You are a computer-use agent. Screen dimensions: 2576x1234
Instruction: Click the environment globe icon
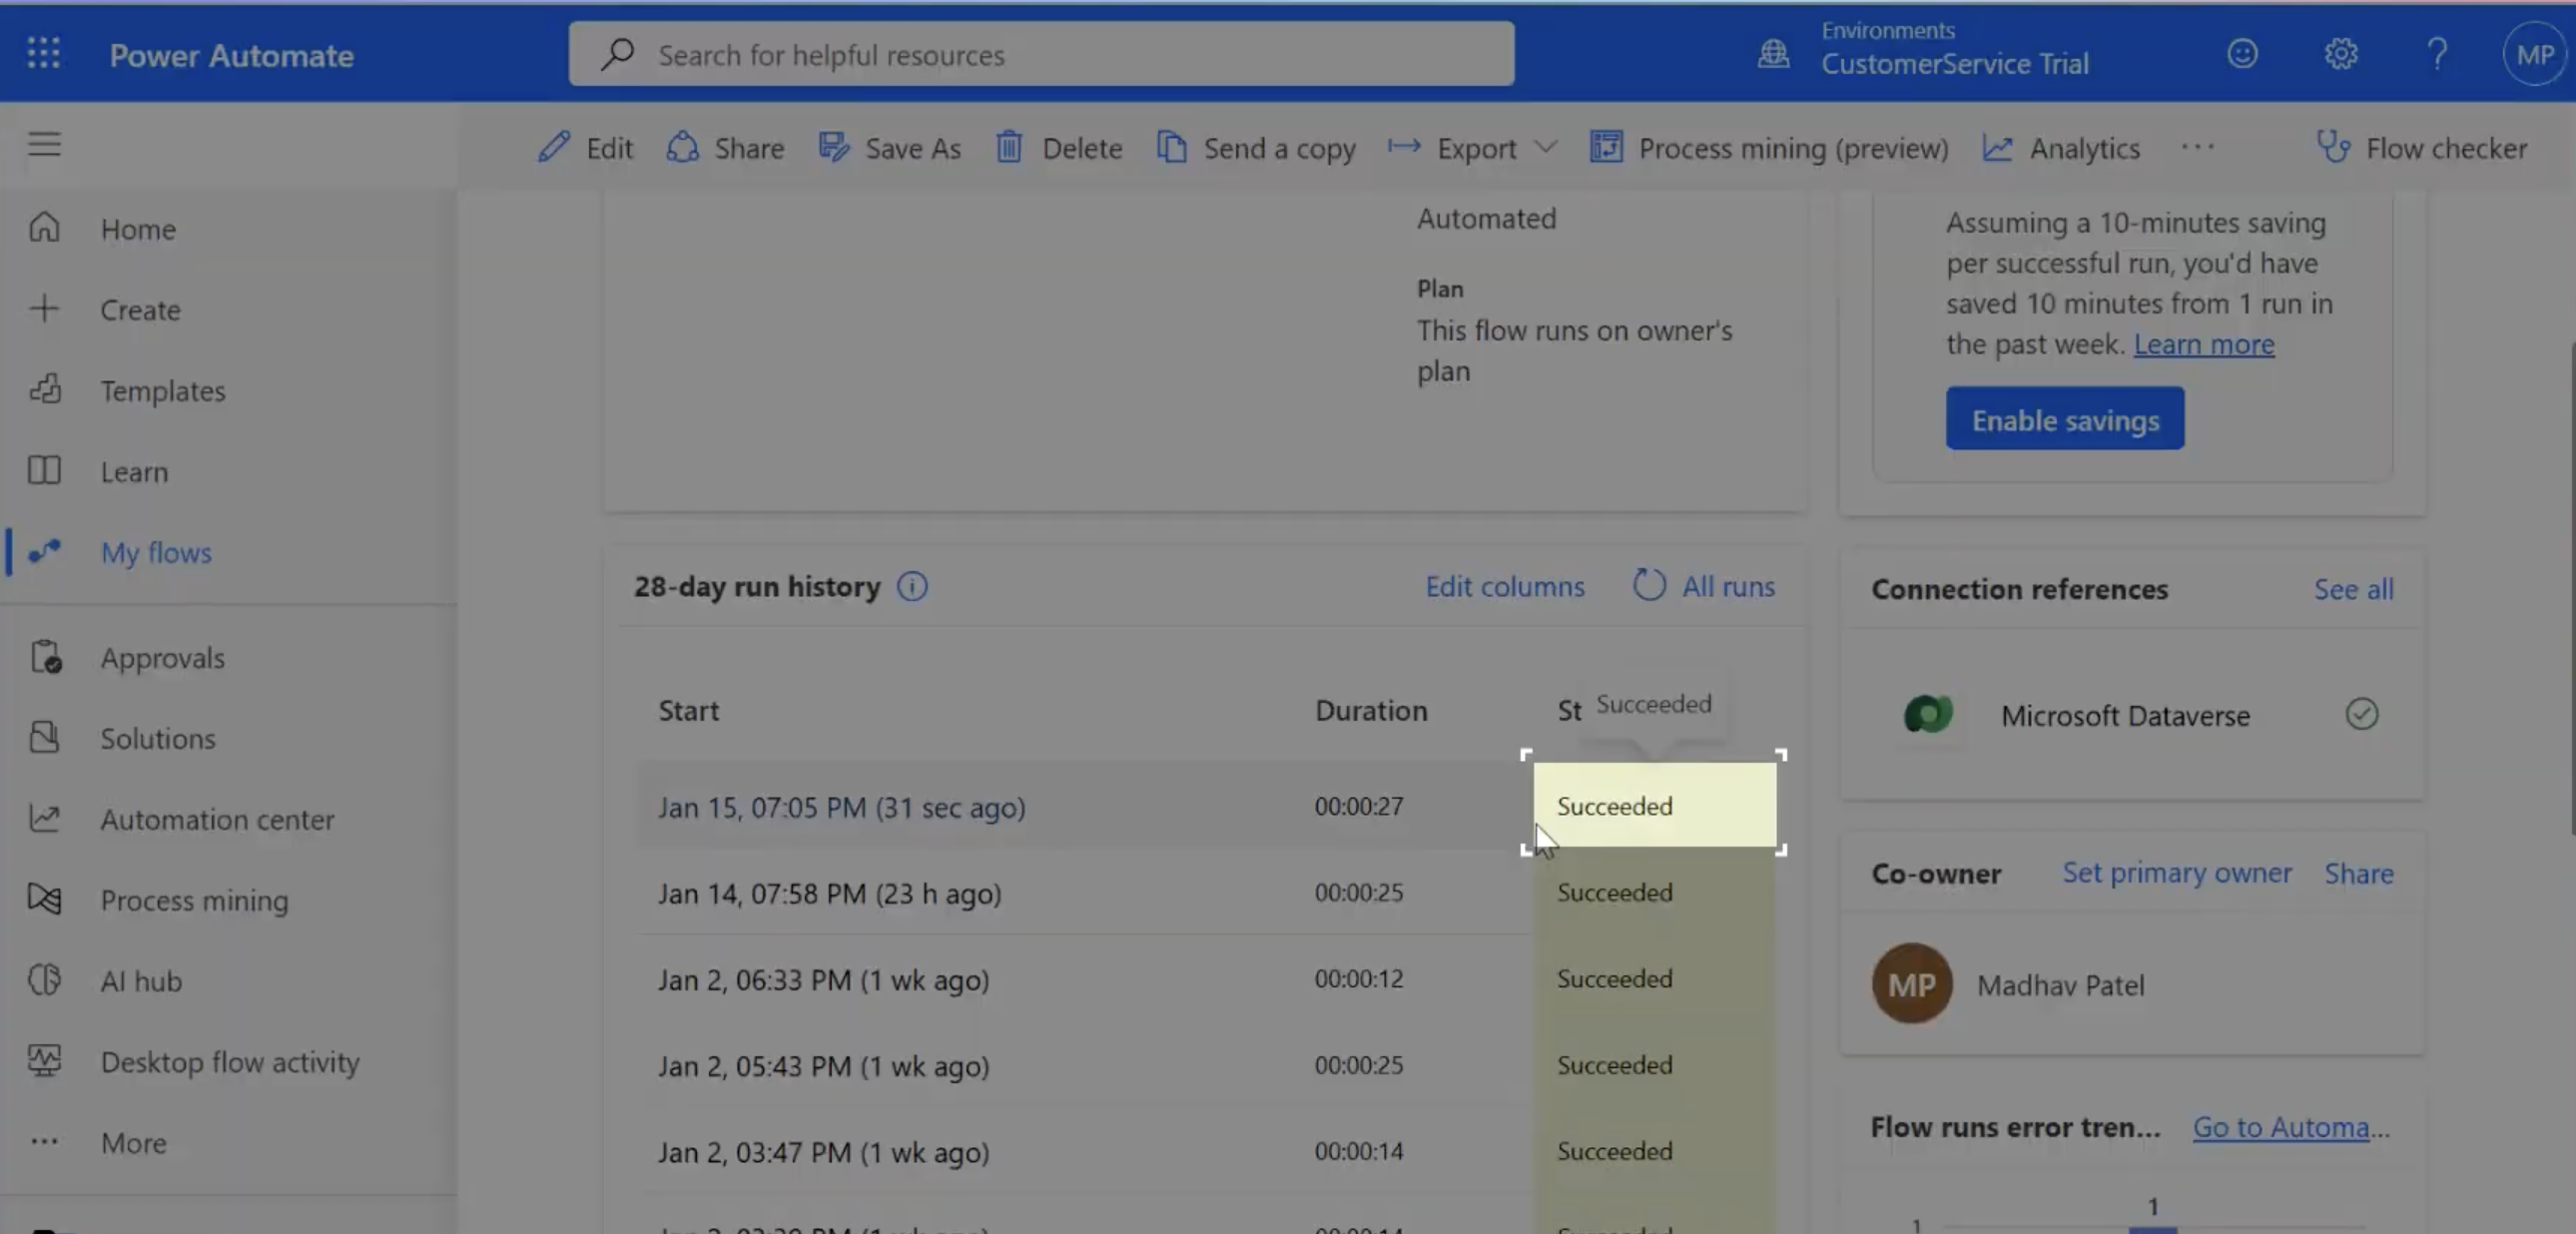tap(1773, 53)
